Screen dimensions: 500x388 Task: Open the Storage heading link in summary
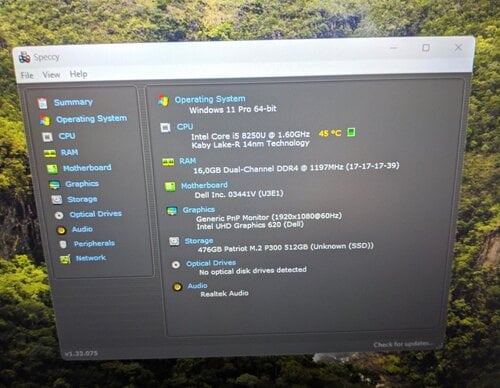coord(199,241)
